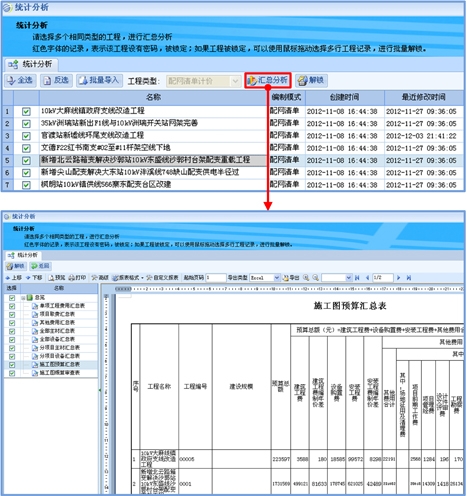467x496 pixels.
Task: Open the 导出类型 Excel dropdown
Action: (265, 278)
